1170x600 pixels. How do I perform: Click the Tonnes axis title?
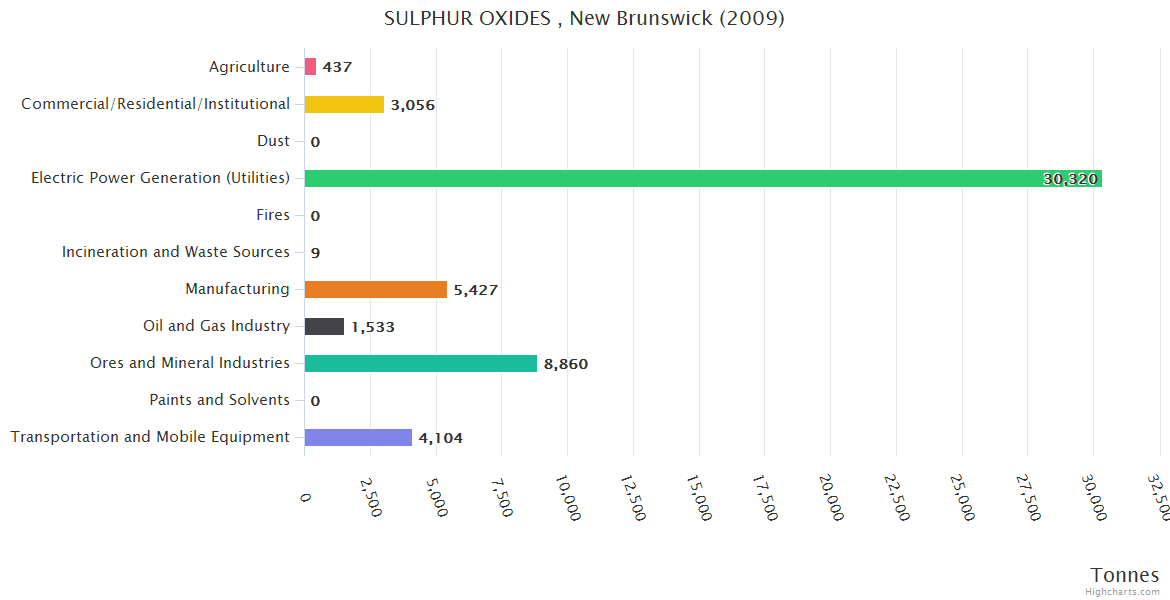coord(1124,574)
